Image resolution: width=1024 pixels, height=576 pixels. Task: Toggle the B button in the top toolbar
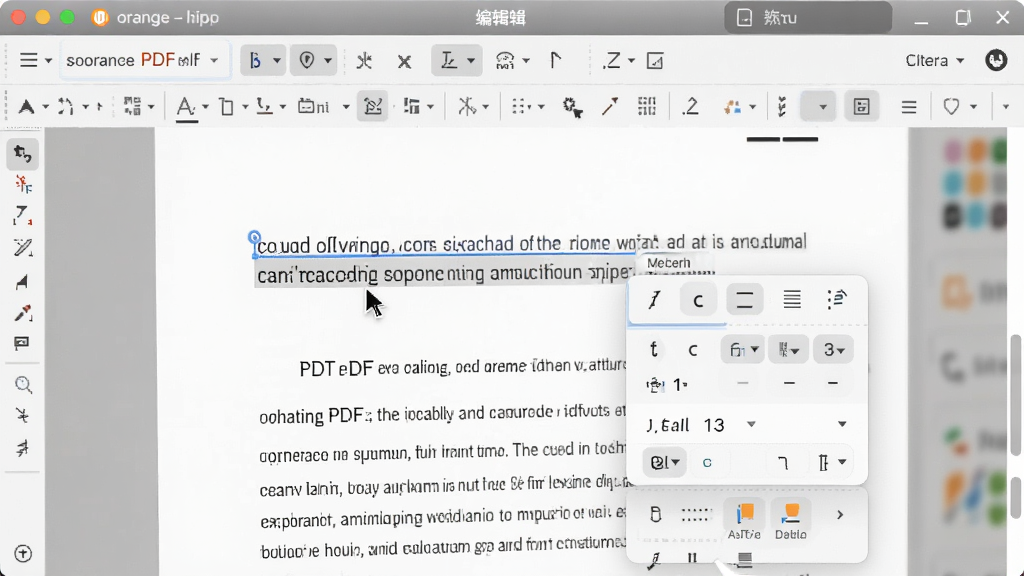coord(263,60)
